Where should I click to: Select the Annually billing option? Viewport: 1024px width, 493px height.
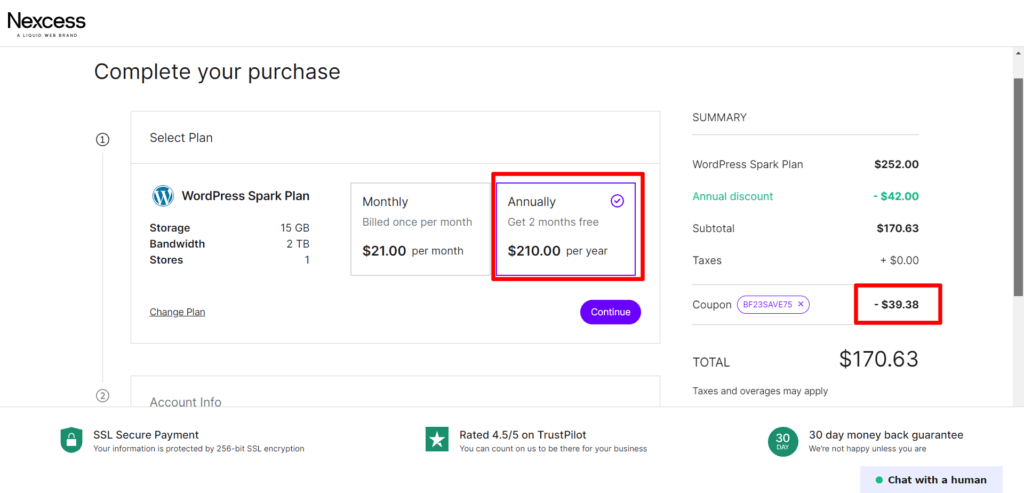(x=566, y=229)
